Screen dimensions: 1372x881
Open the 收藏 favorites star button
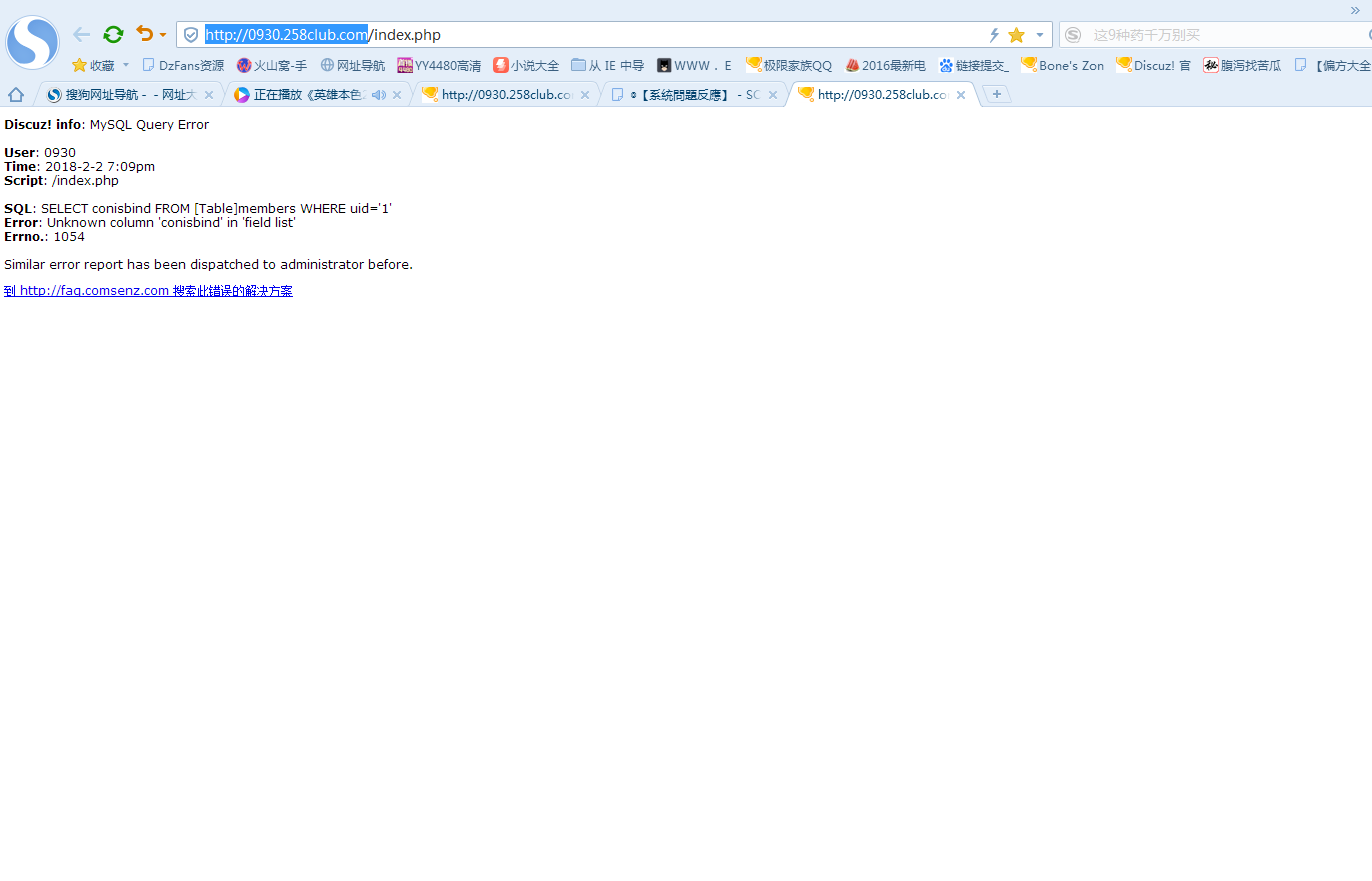point(93,65)
